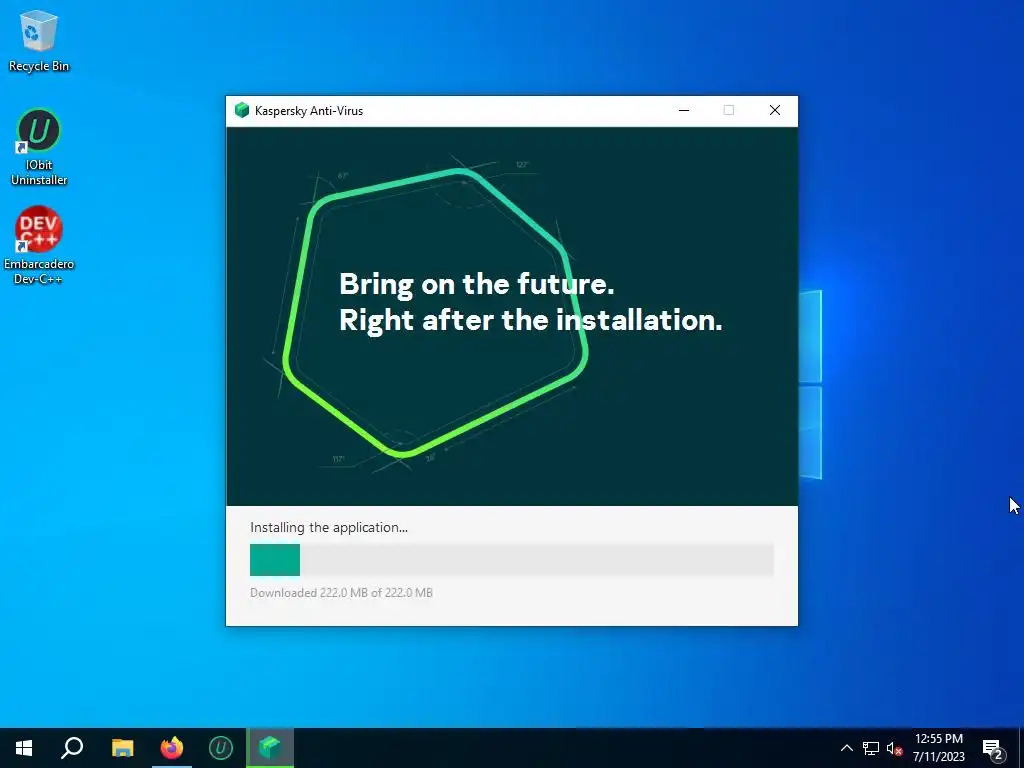Open the network status tray icon
This screenshot has width=1024, height=768.
click(x=871, y=748)
